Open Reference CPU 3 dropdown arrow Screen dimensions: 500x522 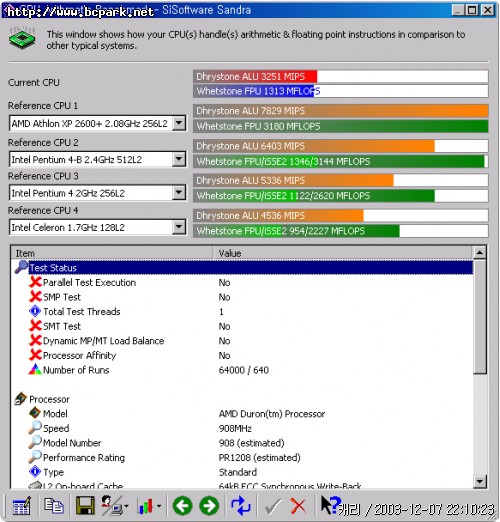point(179,193)
